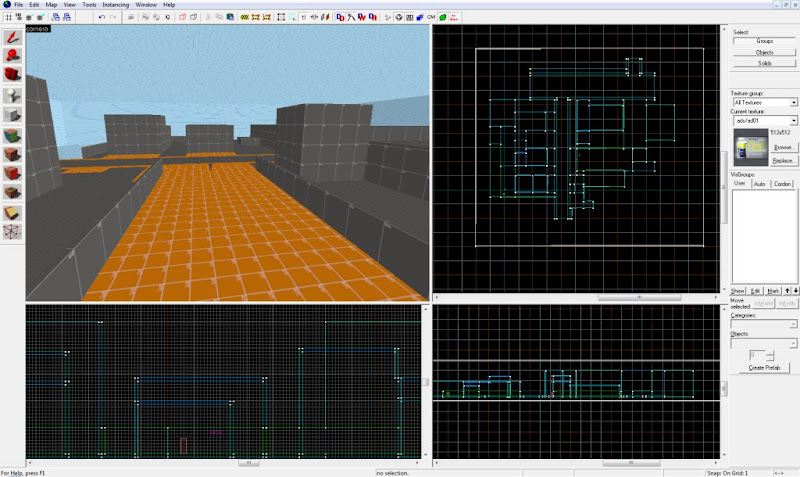Click the top view horizontal scrollbar

[x=576, y=297]
